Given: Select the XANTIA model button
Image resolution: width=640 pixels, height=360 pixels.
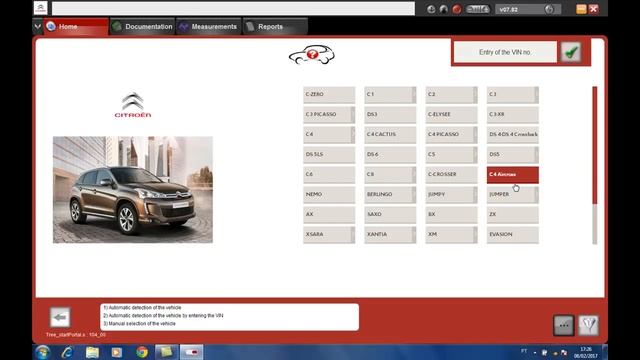Looking at the screenshot, I should pos(390,234).
